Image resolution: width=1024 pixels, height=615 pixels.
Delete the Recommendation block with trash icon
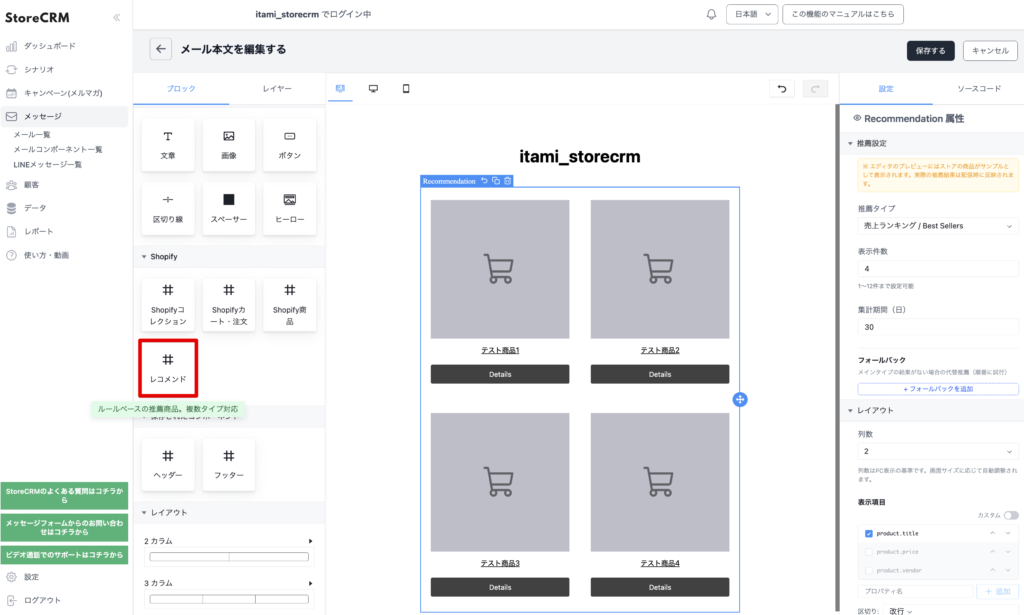(508, 181)
